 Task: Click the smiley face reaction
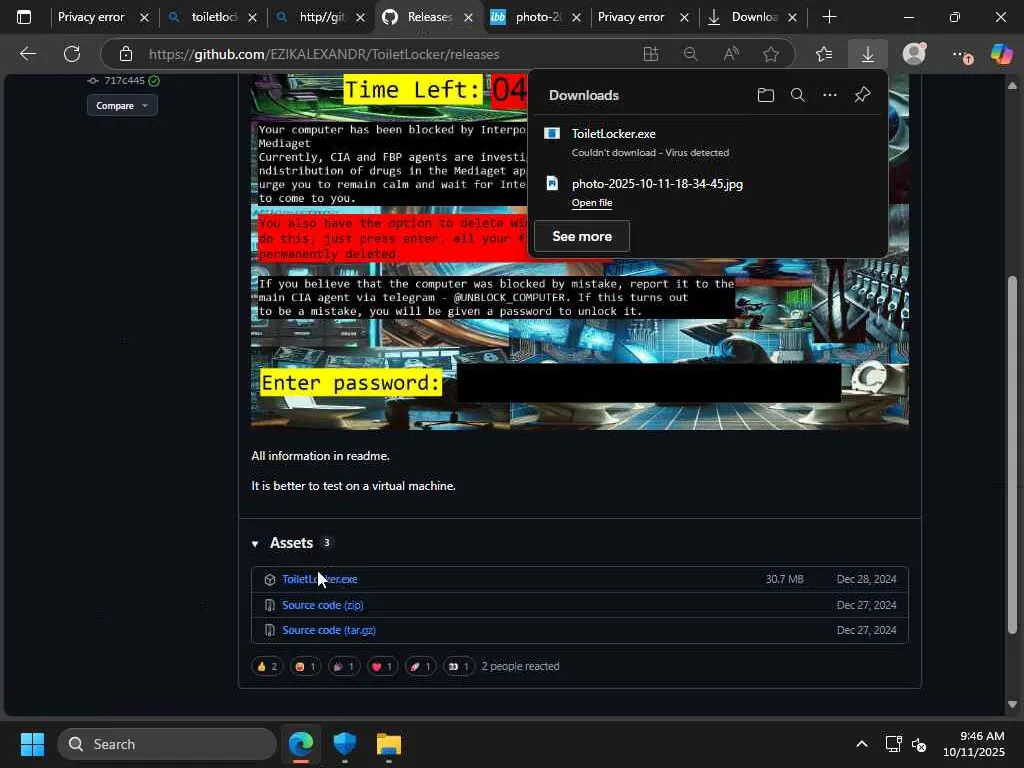[305, 666]
